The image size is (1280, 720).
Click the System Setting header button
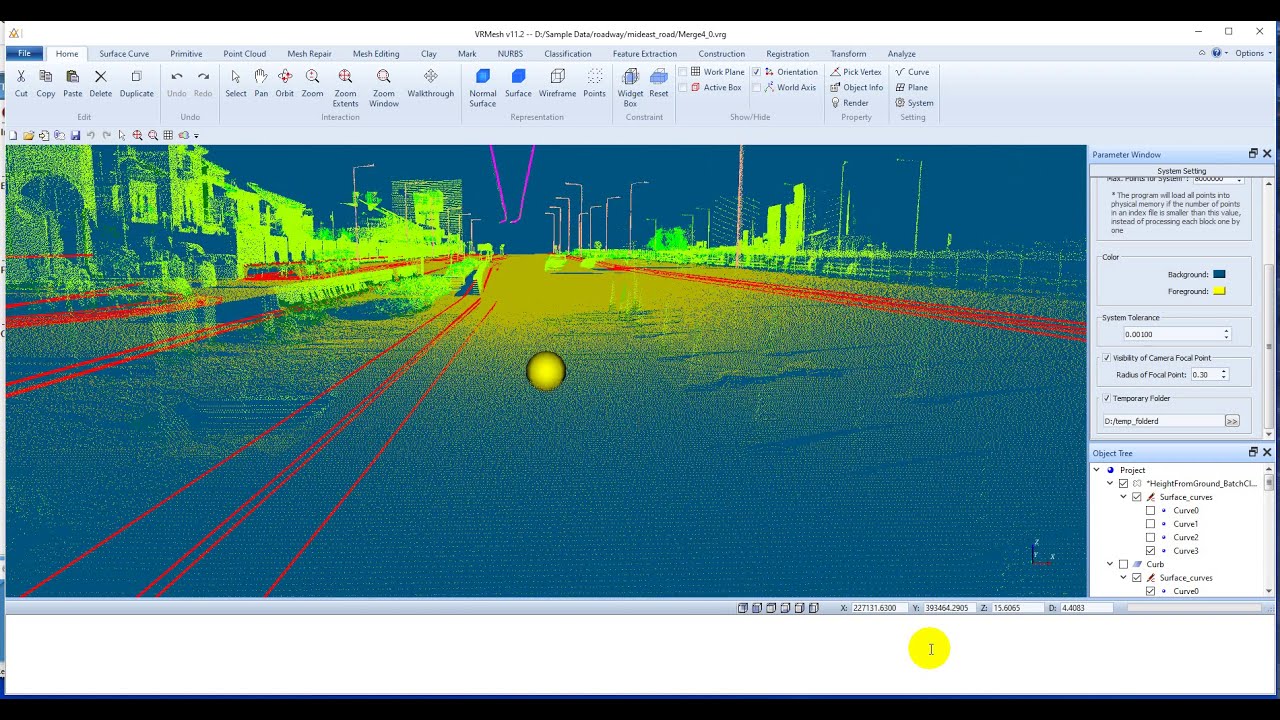click(1181, 171)
